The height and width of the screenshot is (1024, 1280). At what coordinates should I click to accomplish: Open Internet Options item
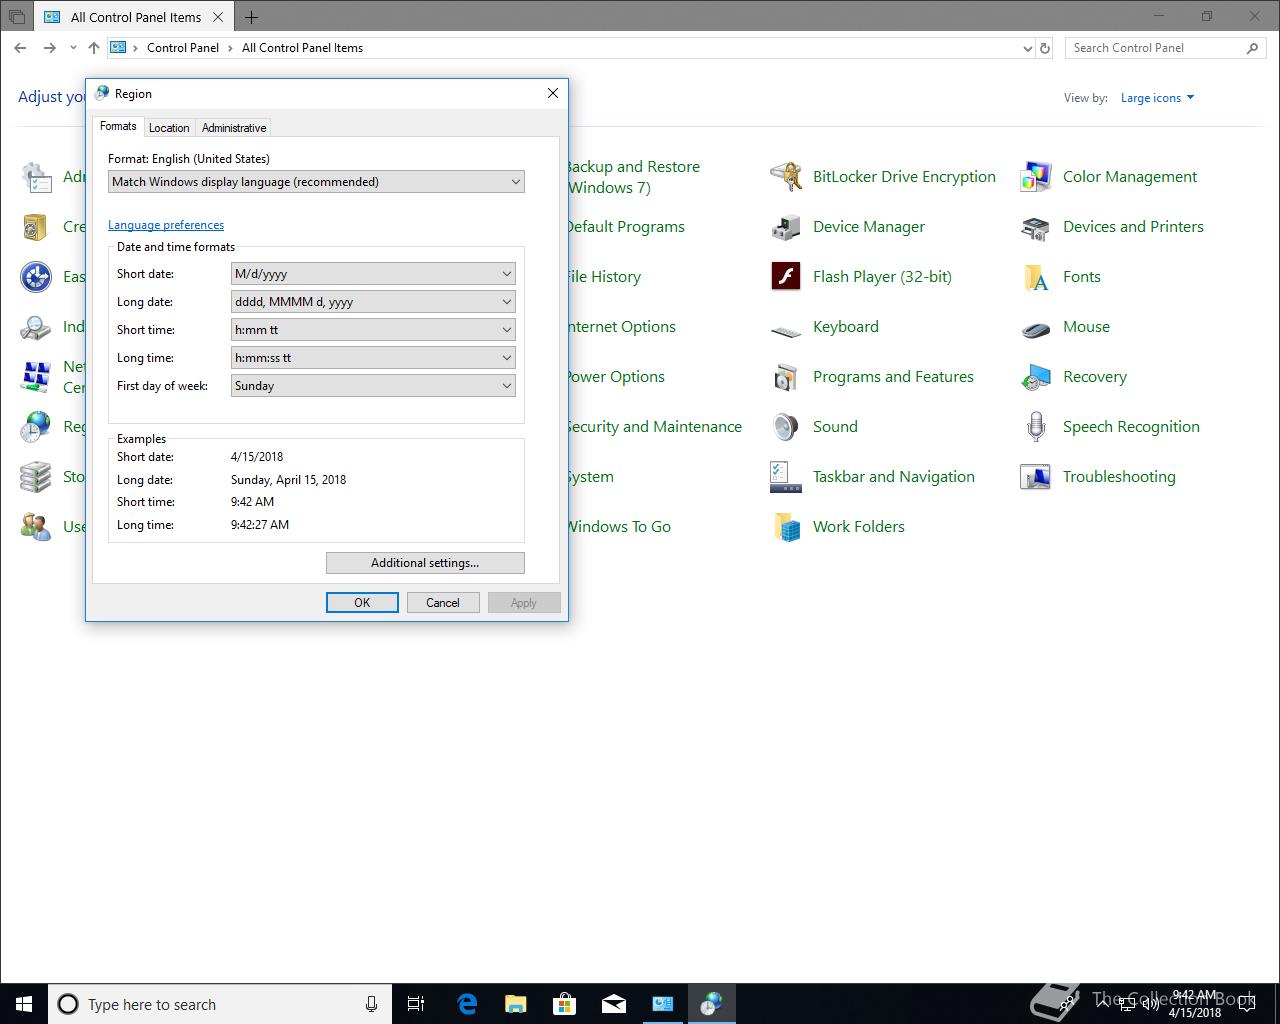tap(621, 327)
